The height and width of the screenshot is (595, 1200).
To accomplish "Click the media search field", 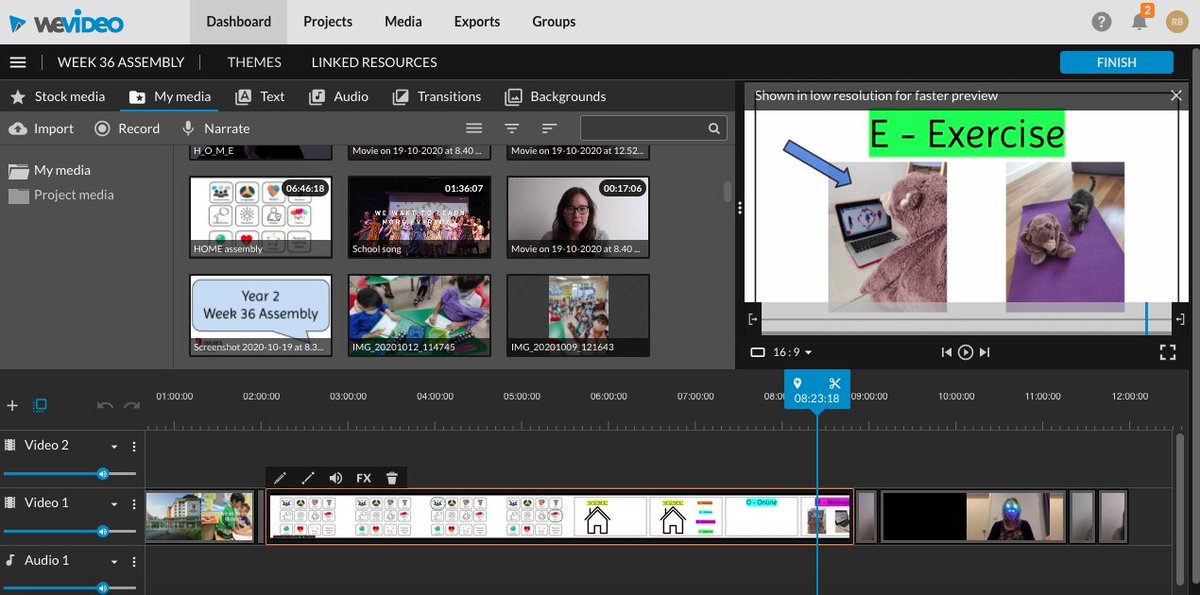I will pyautogui.click(x=653, y=128).
